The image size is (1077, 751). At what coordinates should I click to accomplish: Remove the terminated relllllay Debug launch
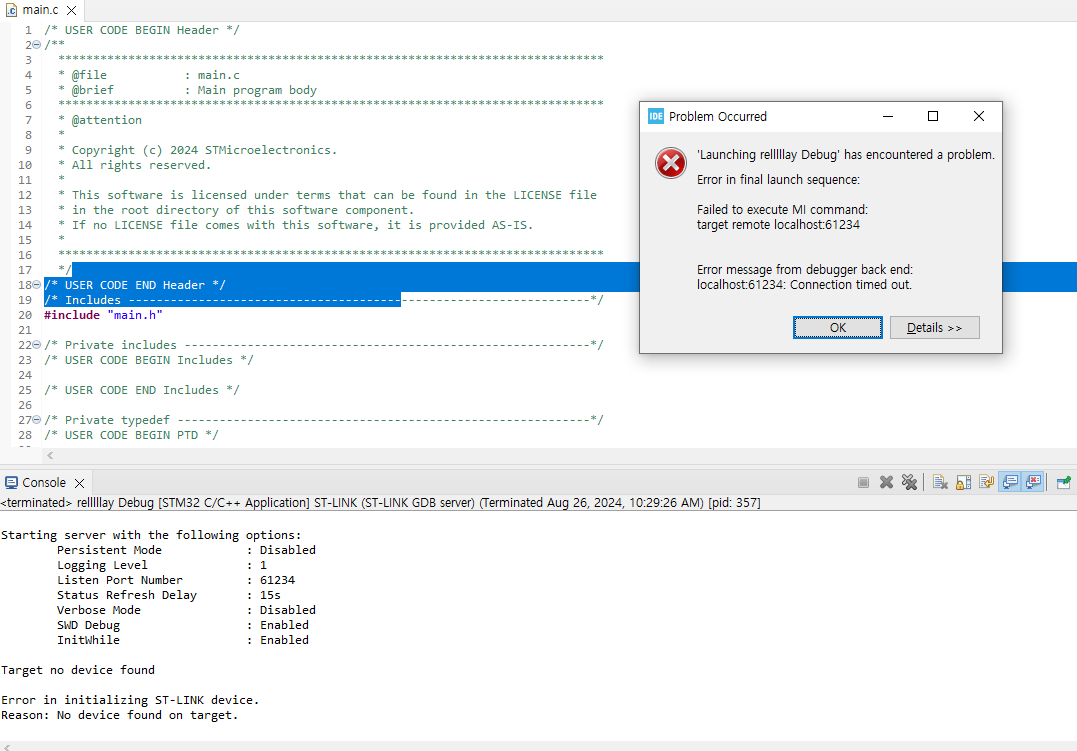coord(886,482)
